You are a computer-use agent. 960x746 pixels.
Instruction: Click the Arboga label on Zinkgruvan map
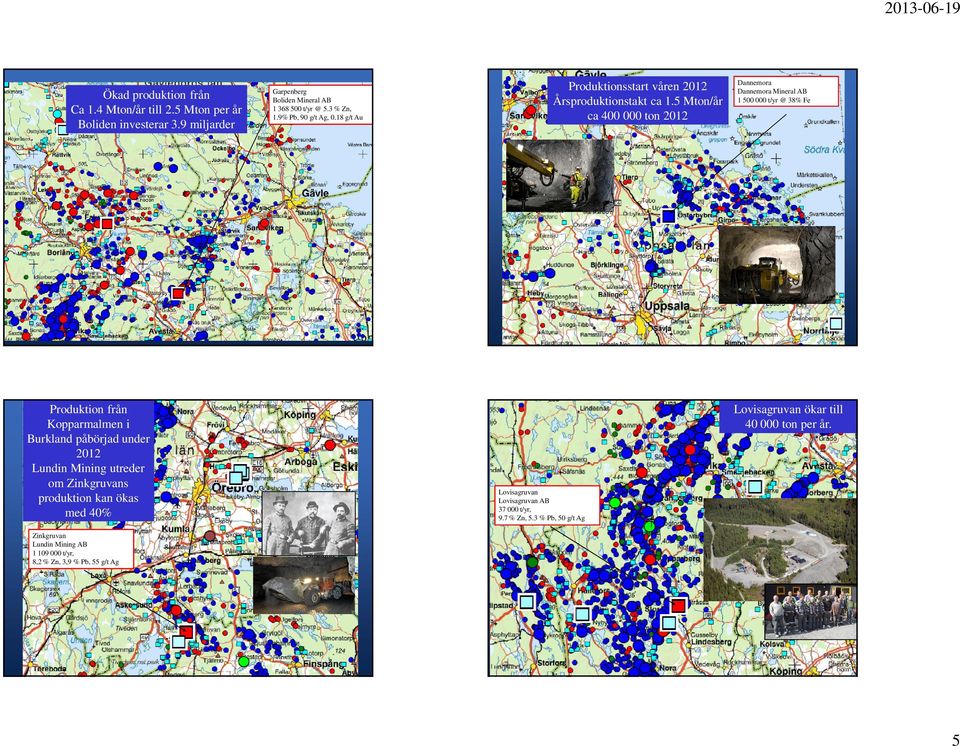point(301,462)
